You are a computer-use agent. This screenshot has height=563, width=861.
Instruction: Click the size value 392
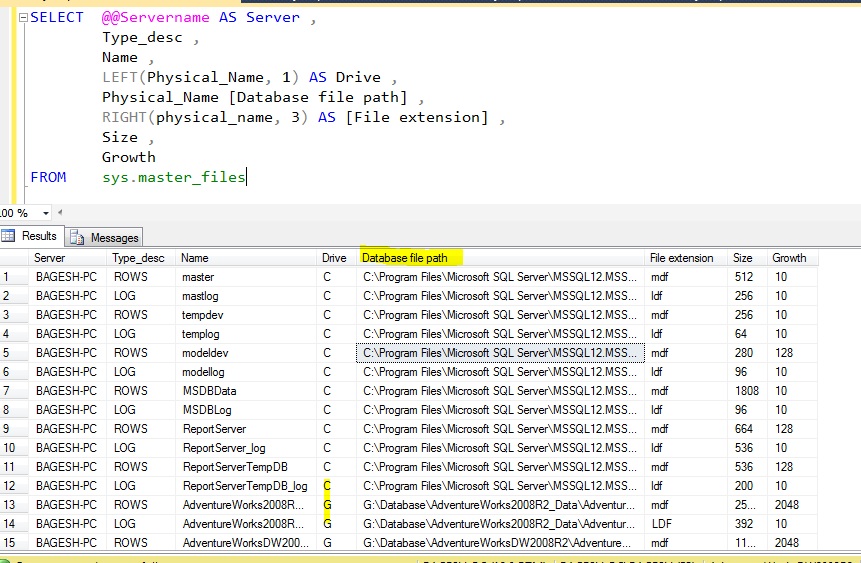point(747,524)
